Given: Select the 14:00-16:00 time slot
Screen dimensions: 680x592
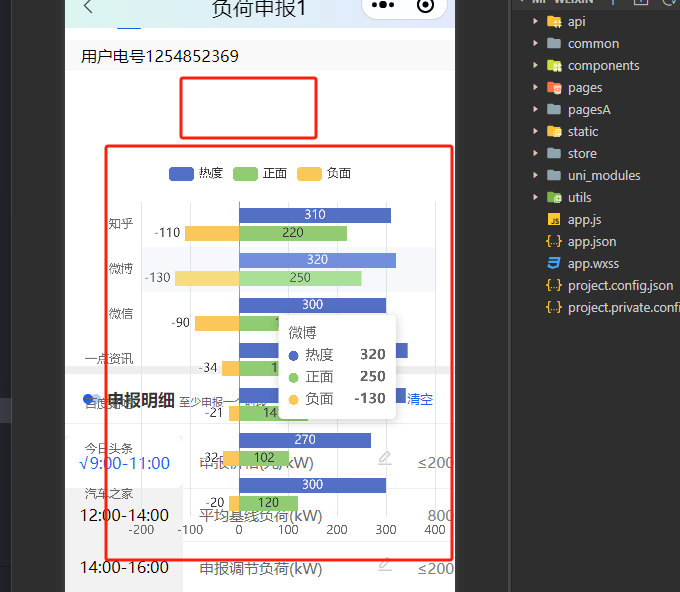Looking at the screenshot, I should (x=124, y=567).
